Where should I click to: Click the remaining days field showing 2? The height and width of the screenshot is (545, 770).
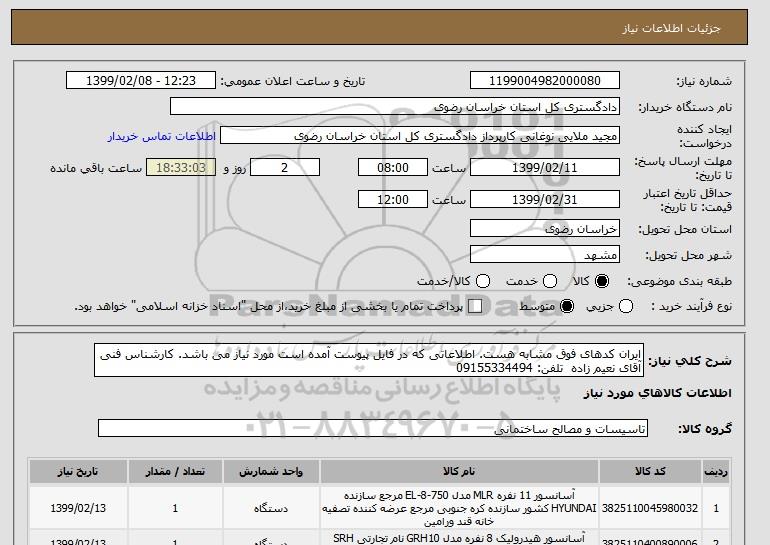[285, 167]
